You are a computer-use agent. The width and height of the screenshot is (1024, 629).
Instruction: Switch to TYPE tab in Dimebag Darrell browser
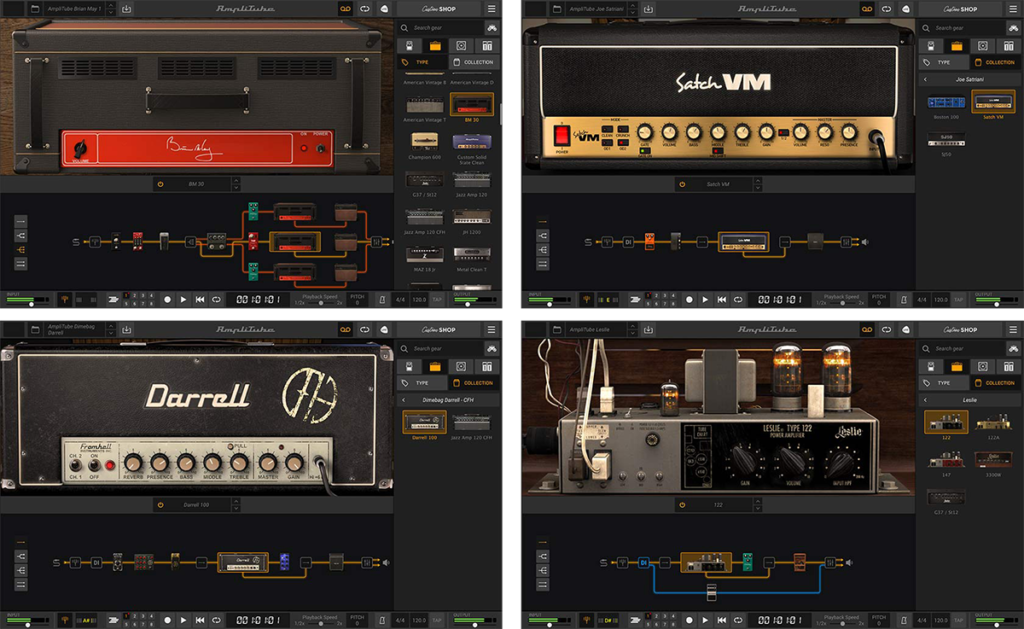click(x=422, y=383)
